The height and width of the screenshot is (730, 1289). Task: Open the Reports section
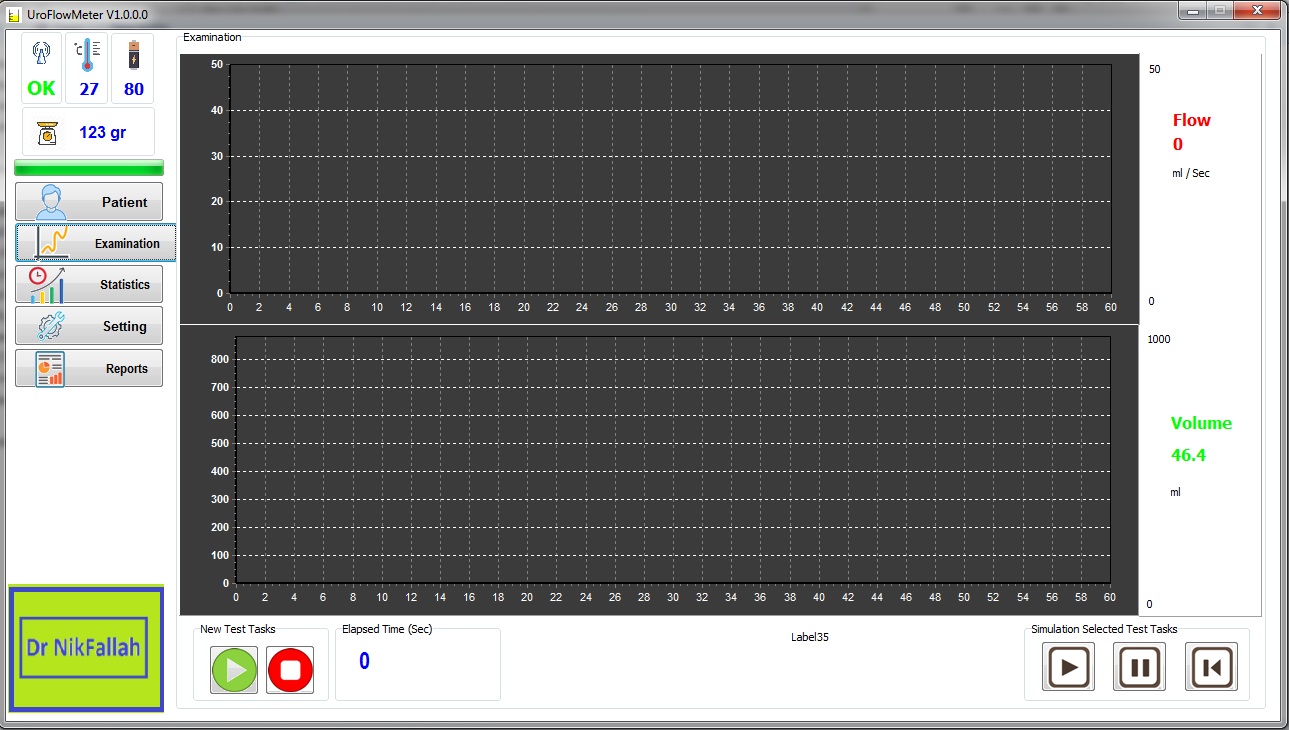(x=89, y=369)
